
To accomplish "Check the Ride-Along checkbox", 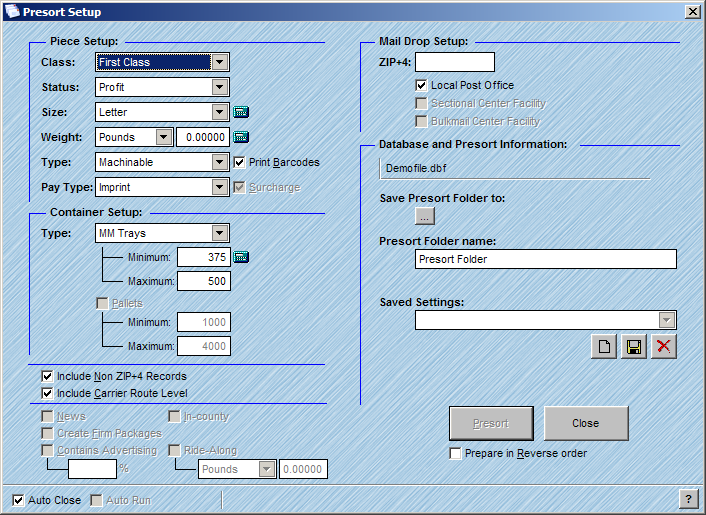I will pyautogui.click(x=174, y=450).
